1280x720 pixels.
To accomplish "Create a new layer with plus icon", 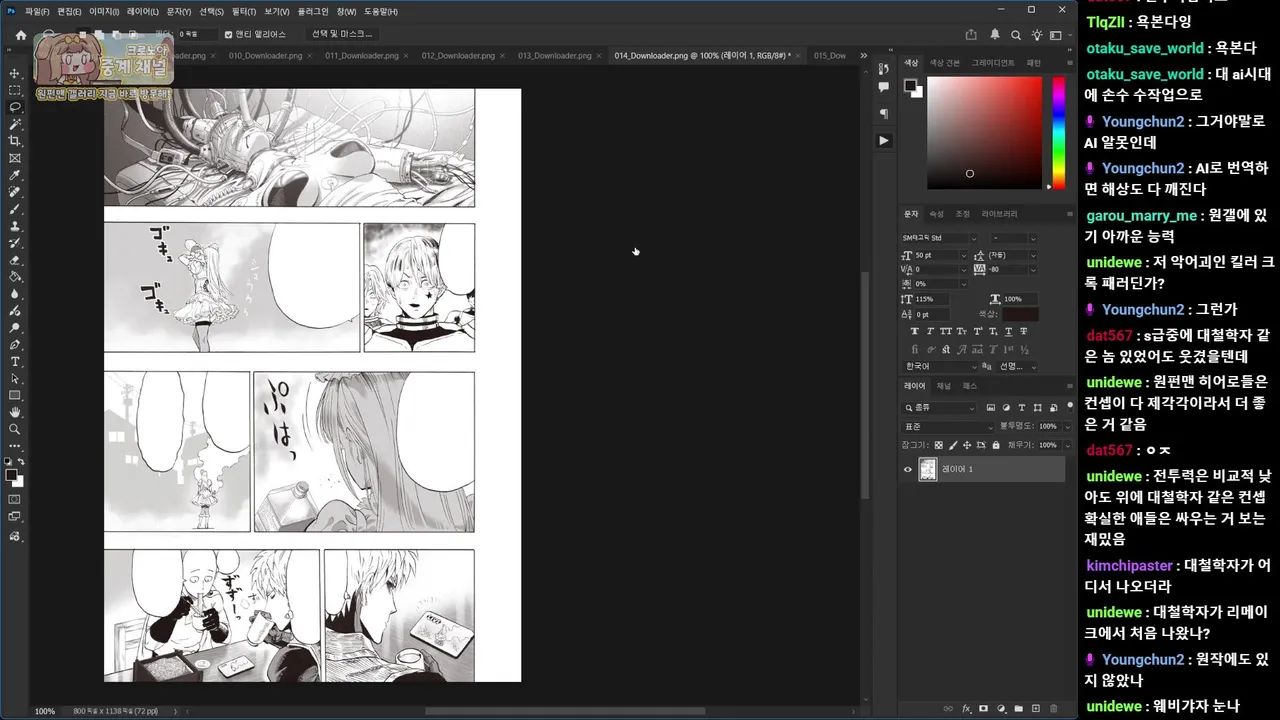I will (1036, 709).
